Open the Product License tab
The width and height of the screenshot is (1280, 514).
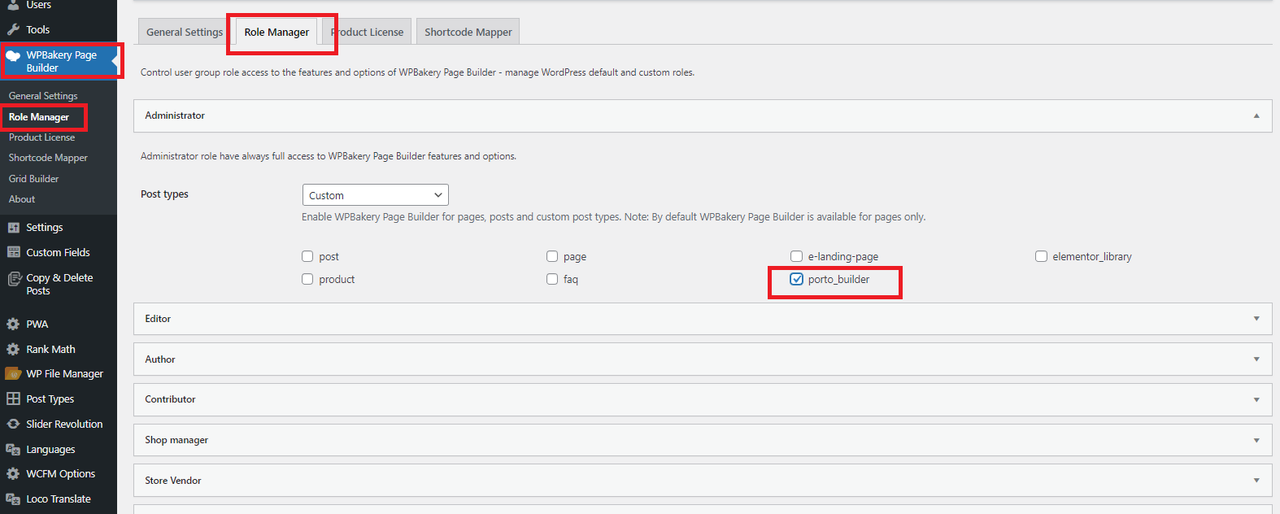[x=367, y=32]
